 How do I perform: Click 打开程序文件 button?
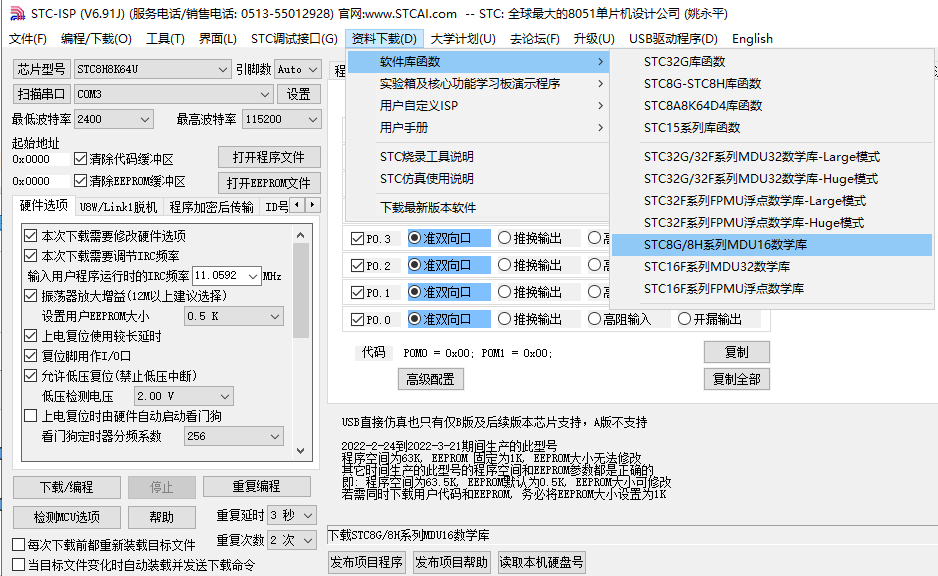(x=269, y=157)
